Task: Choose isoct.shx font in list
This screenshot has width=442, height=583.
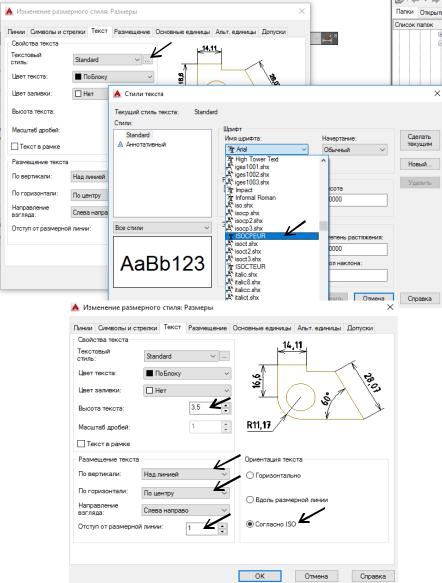Action: 272,244
